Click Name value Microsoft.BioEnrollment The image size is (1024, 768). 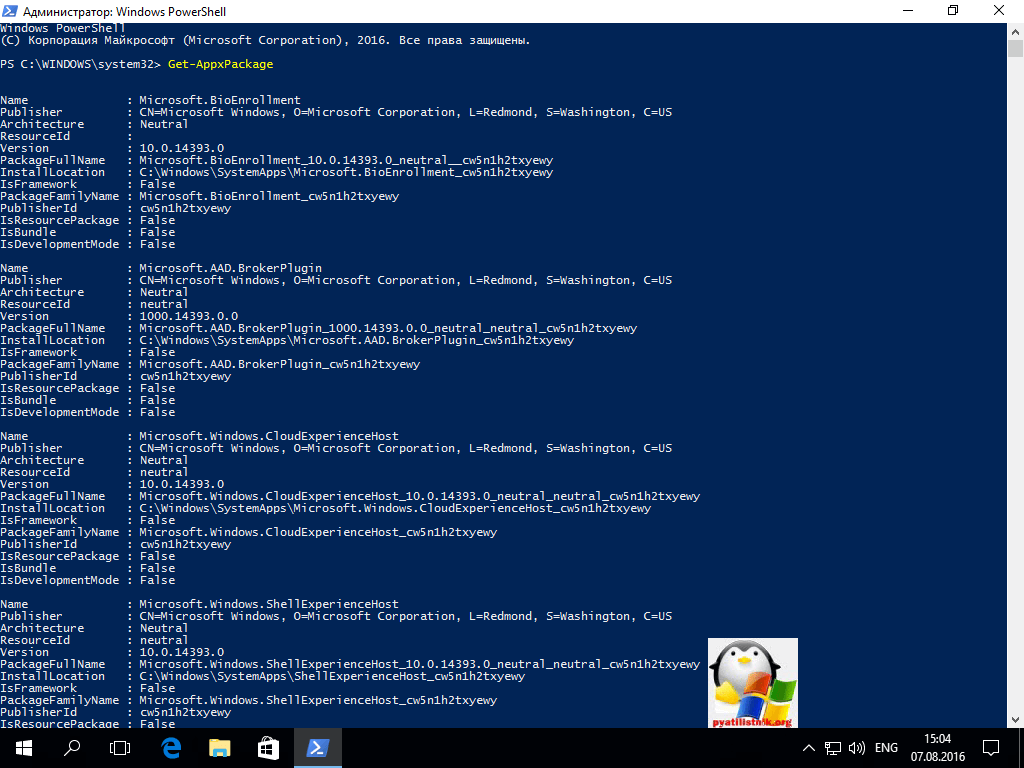(220, 100)
